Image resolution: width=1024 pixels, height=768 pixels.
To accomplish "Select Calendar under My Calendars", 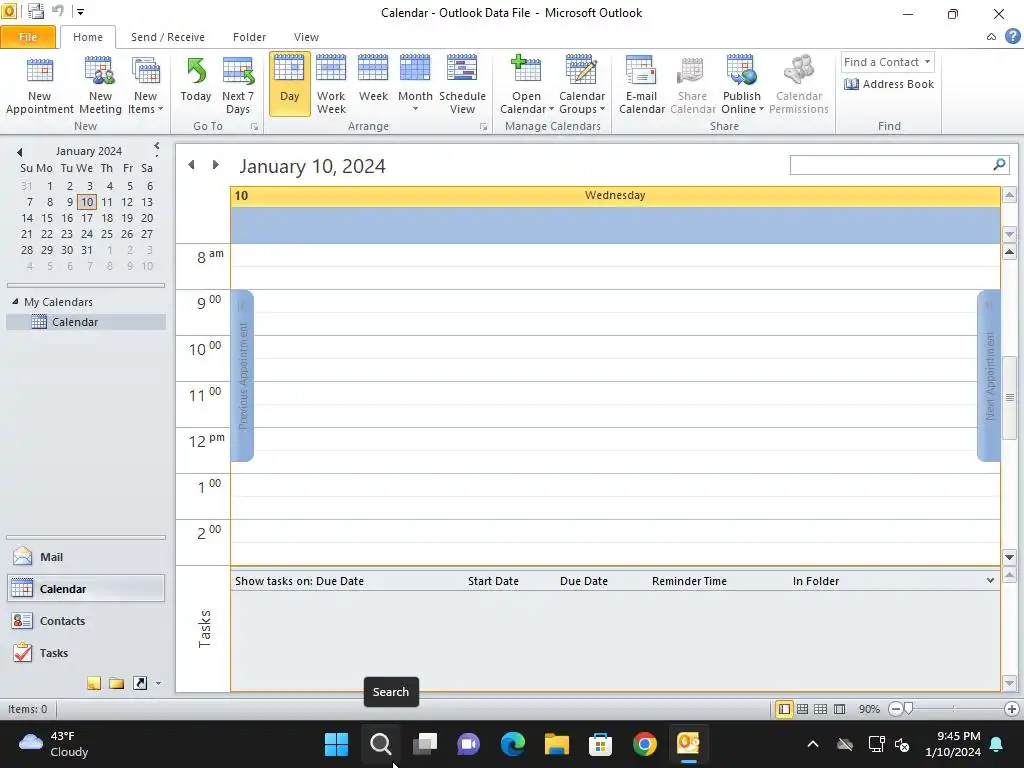I will tap(86, 322).
